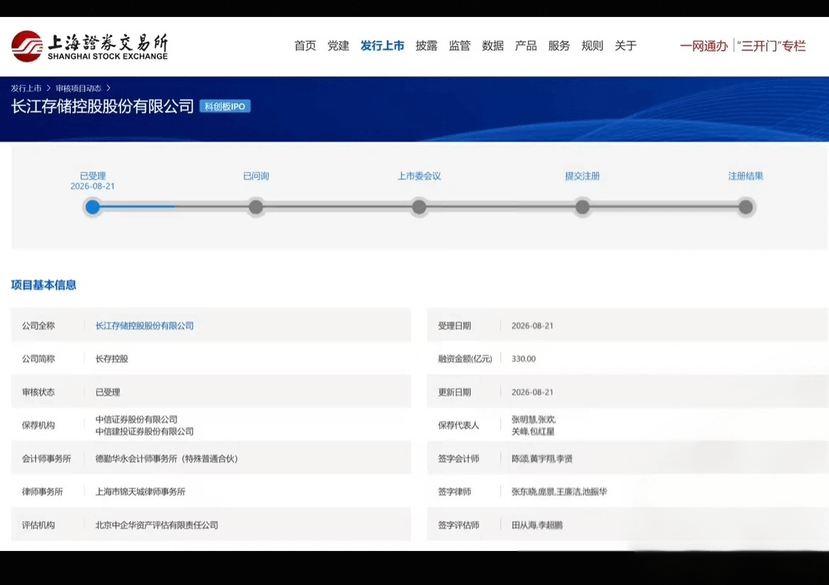Click the 融资金额(亿元) field label
This screenshot has width=829, height=585.
(465, 359)
